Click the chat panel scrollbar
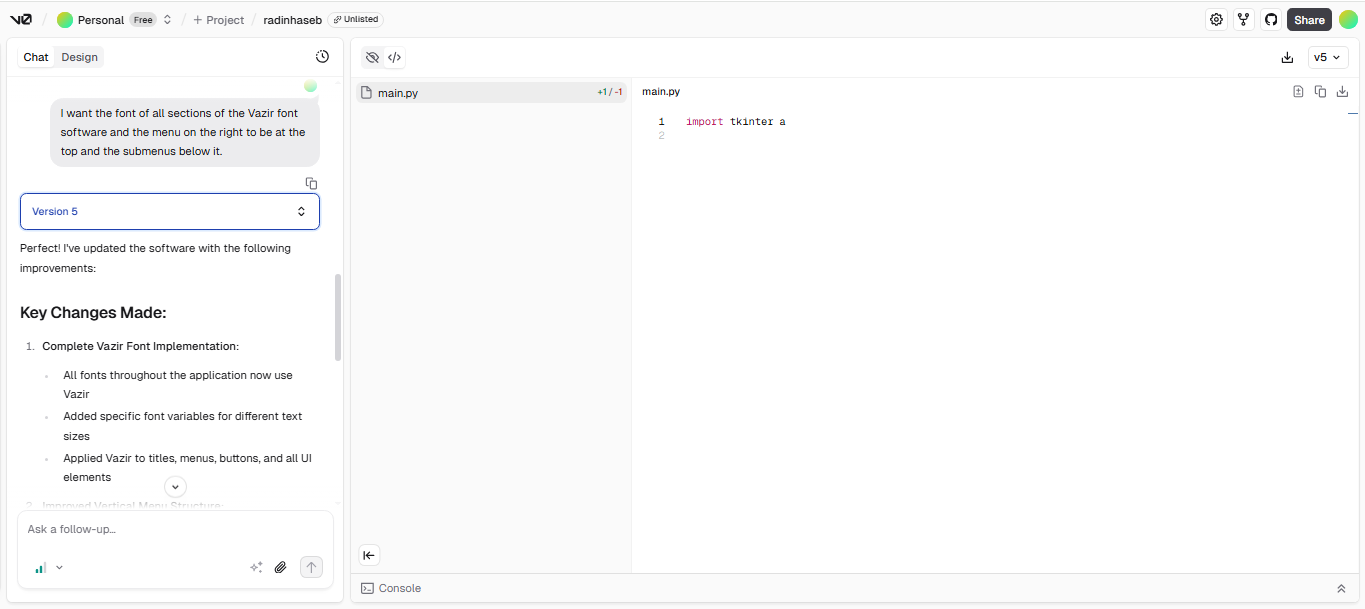The height and width of the screenshot is (609, 1365). point(338,316)
